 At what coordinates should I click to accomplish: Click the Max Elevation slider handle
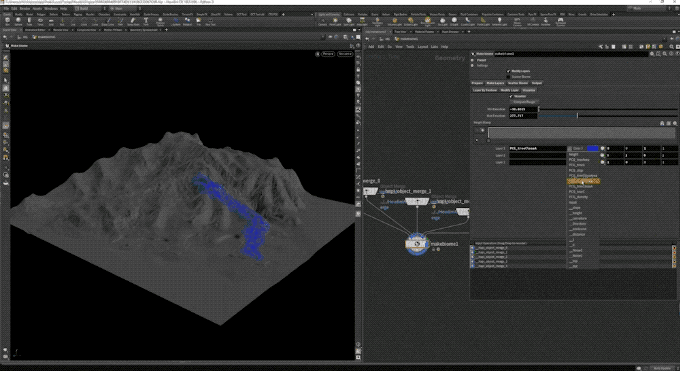pos(577,116)
